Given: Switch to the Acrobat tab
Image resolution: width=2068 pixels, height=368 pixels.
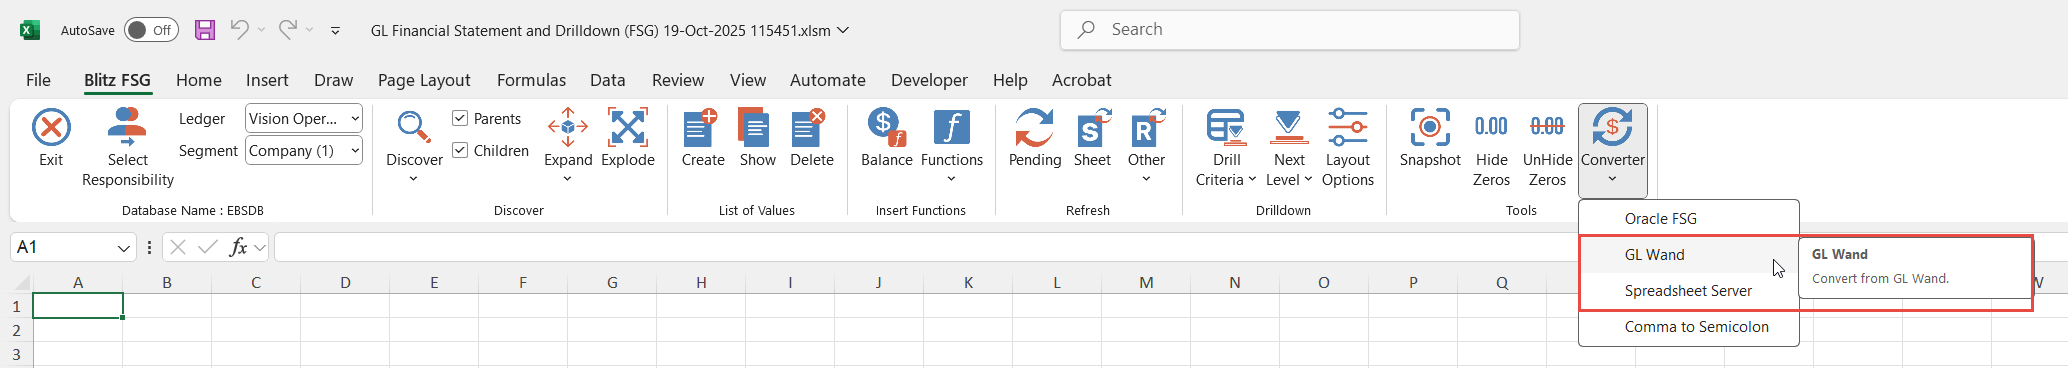Looking at the screenshot, I should point(1081,80).
